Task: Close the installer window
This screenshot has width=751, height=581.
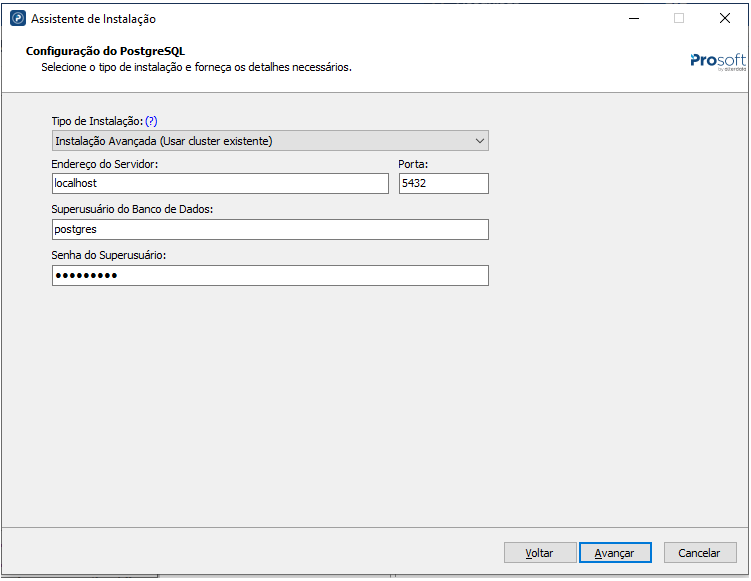Action: point(724,18)
